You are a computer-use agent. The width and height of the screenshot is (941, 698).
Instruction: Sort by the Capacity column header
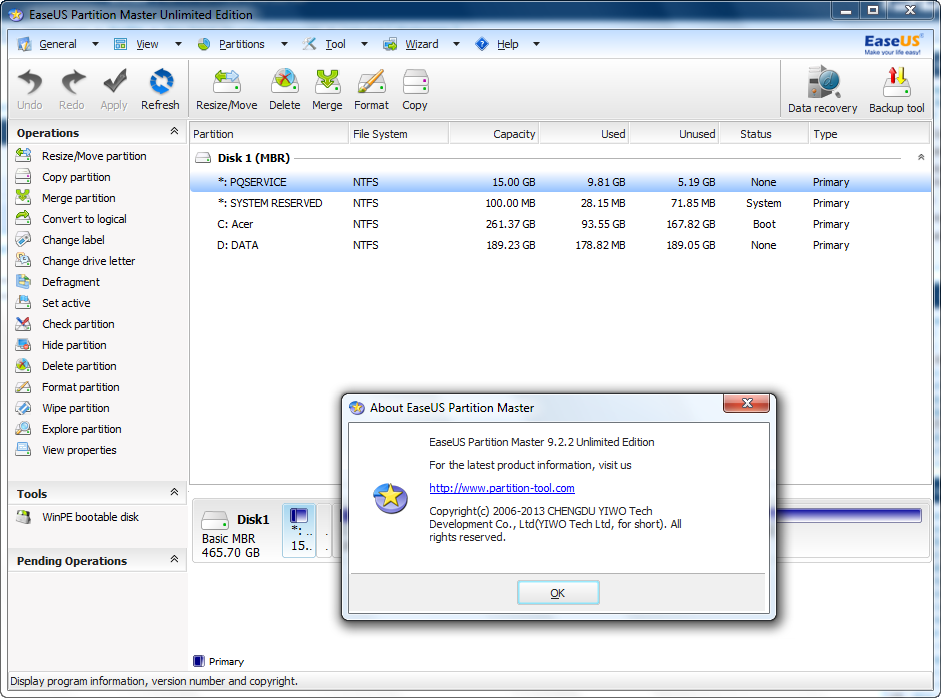click(x=494, y=134)
